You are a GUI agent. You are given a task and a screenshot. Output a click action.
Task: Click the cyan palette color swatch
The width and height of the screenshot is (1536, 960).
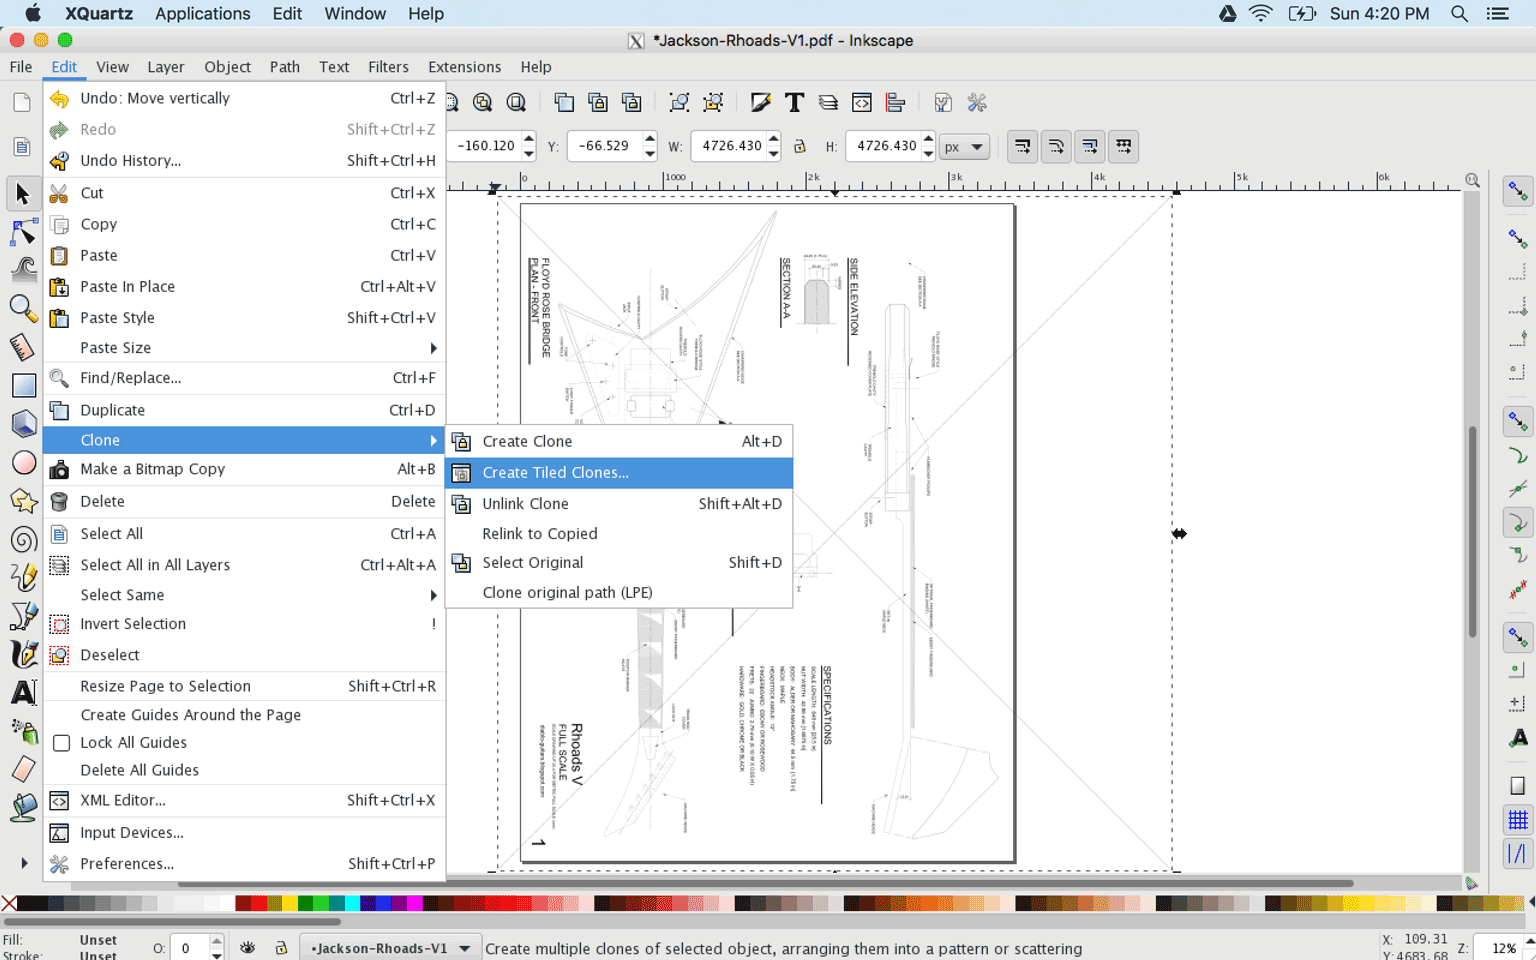point(352,903)
